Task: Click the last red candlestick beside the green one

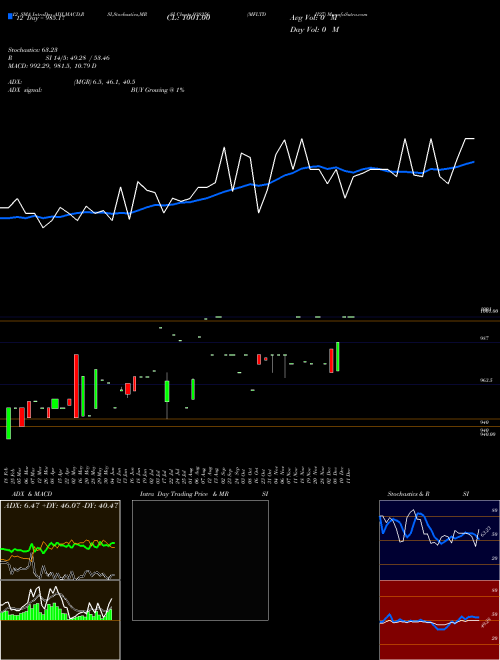Action: point(331,361)
